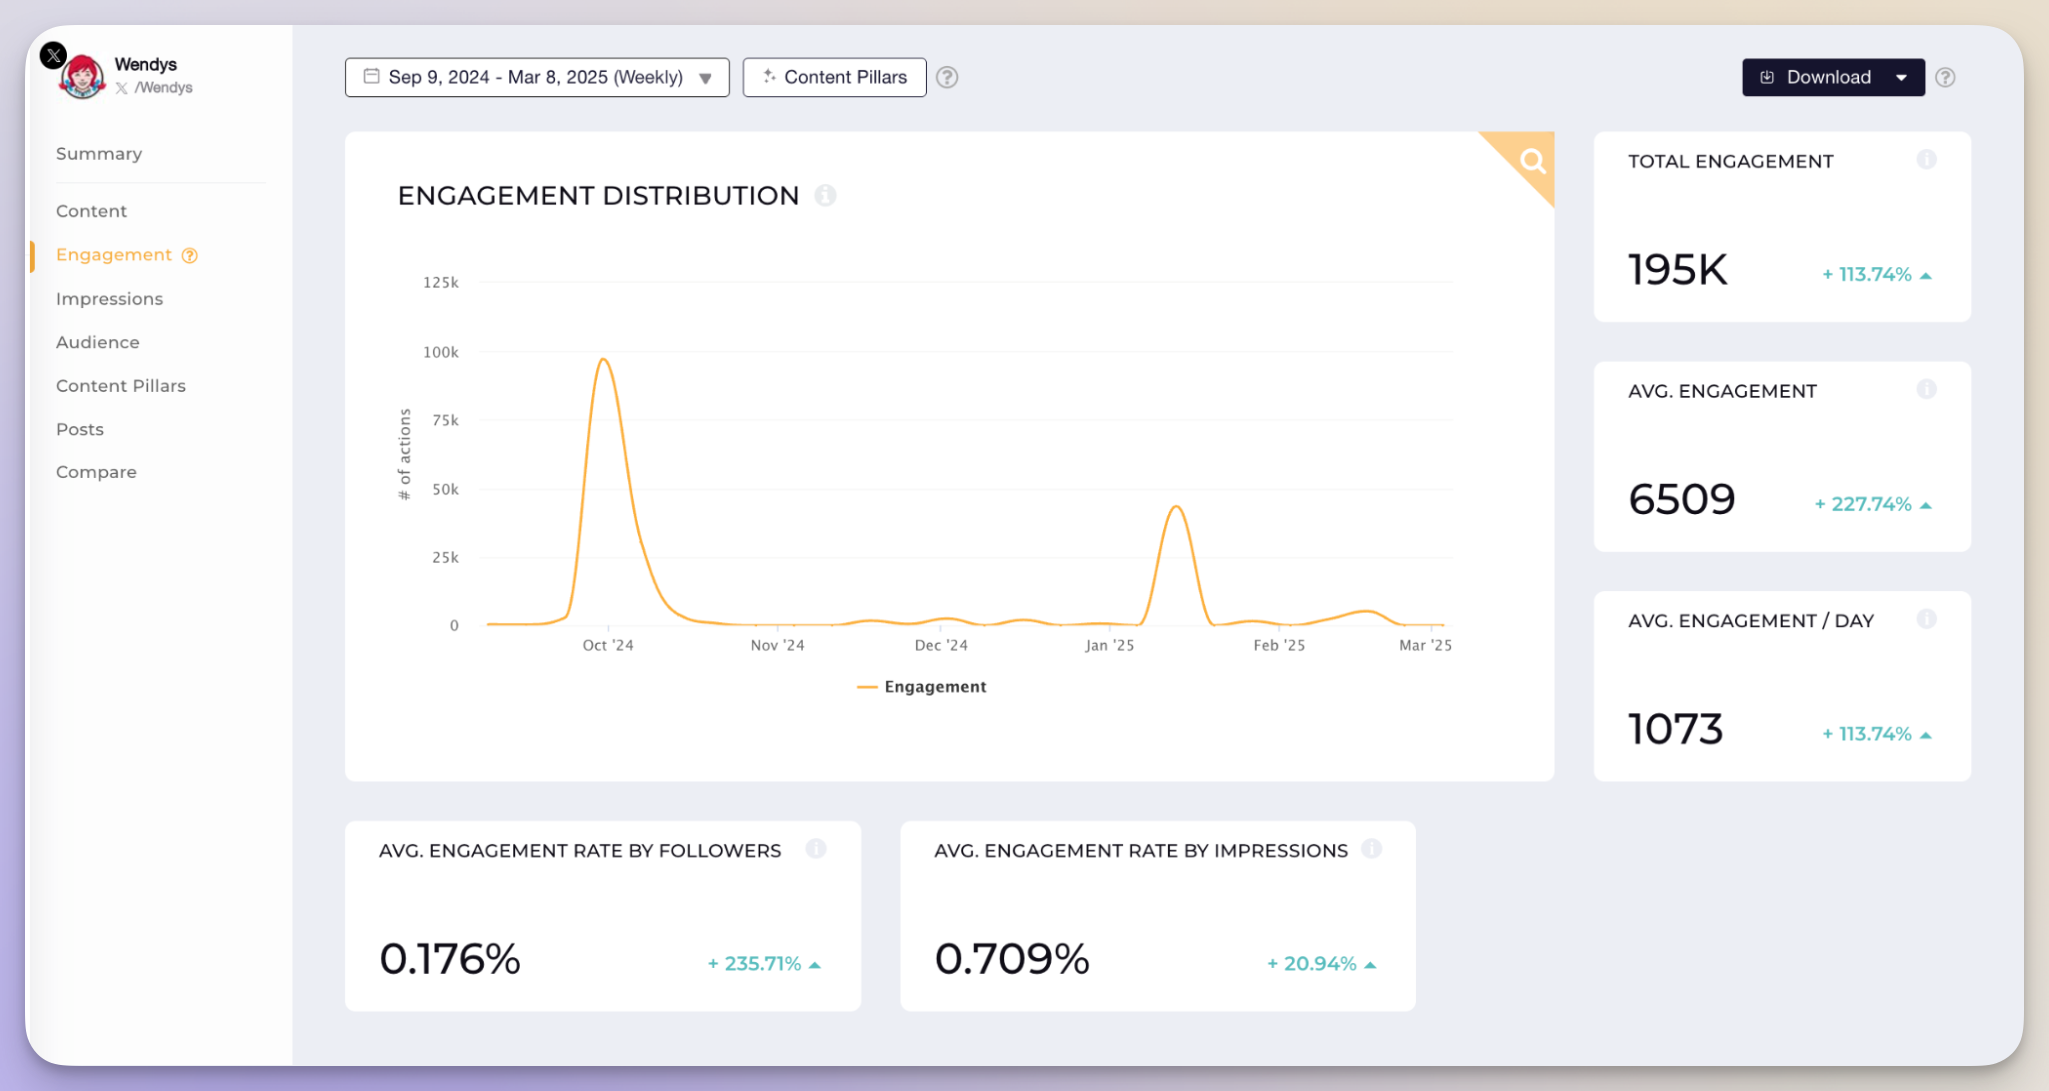The image size is (2049, 1091).
Task: Click the magnifier zoom icon on the chart corner
Action: 1532,161
